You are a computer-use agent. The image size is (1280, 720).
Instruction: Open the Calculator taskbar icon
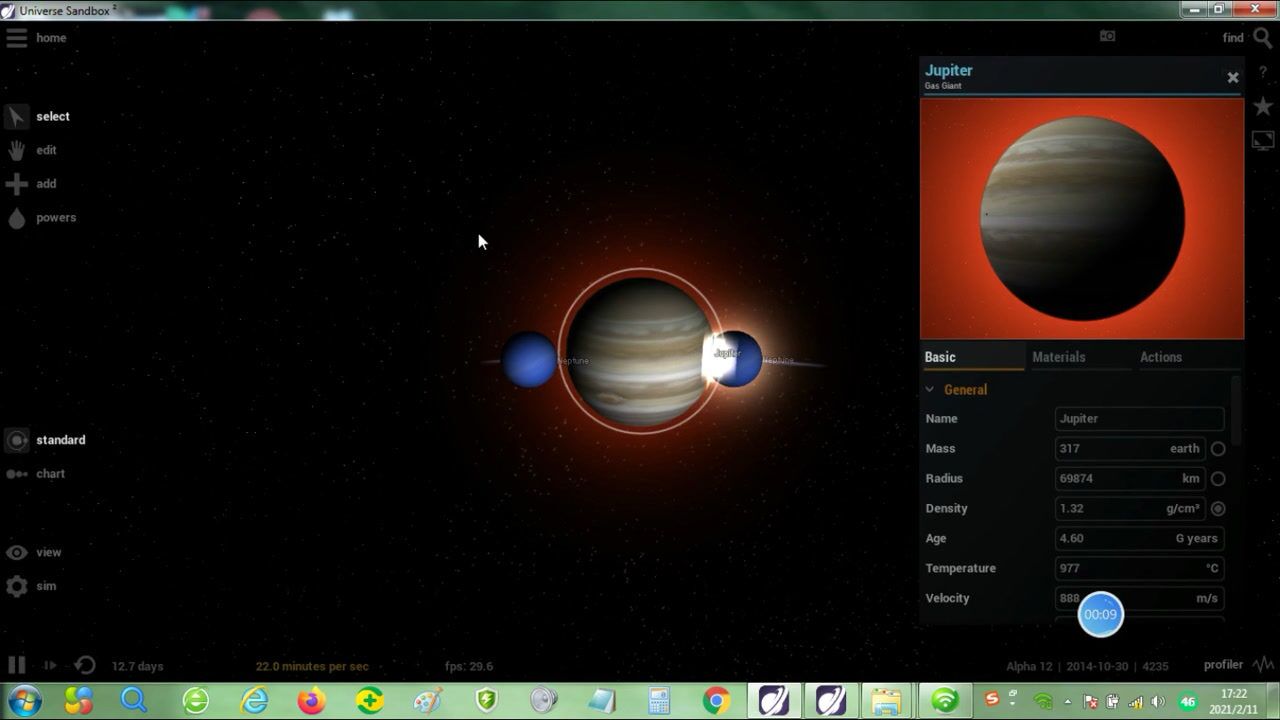[x=659, y=701]
